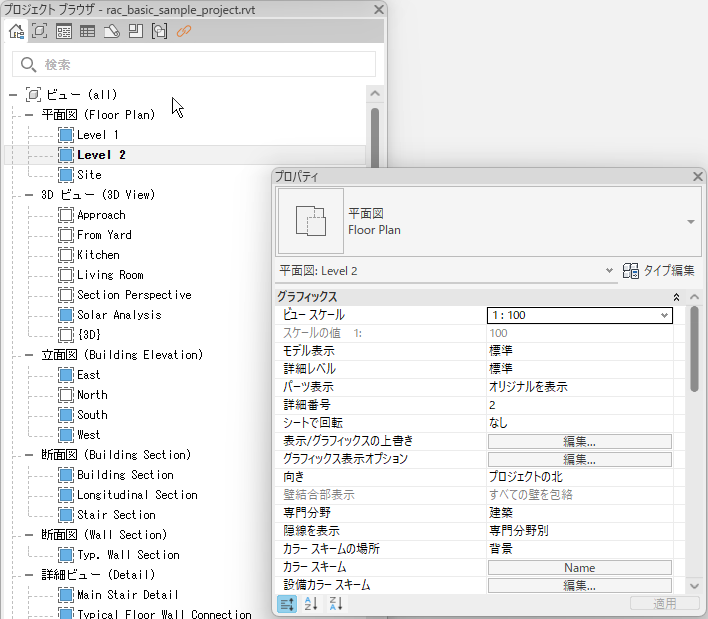Select the From Yard 3D view
This screenshot has width=708, height=619.
(x=104, y=235)
